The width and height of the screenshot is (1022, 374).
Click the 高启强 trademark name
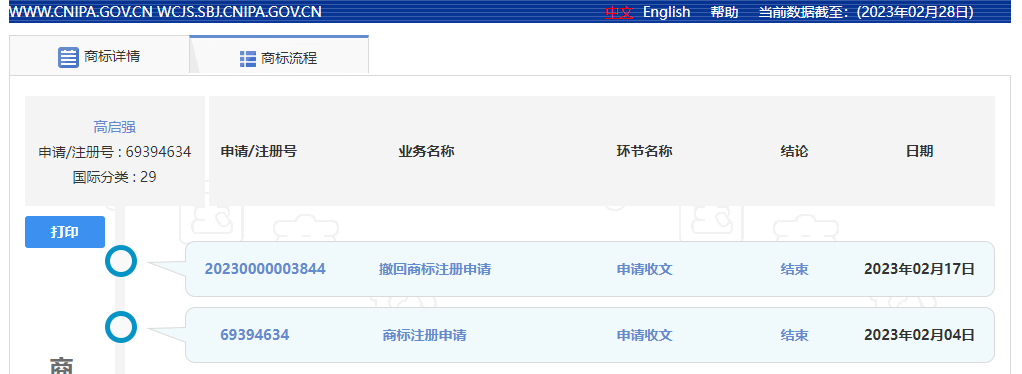[114, 127]
